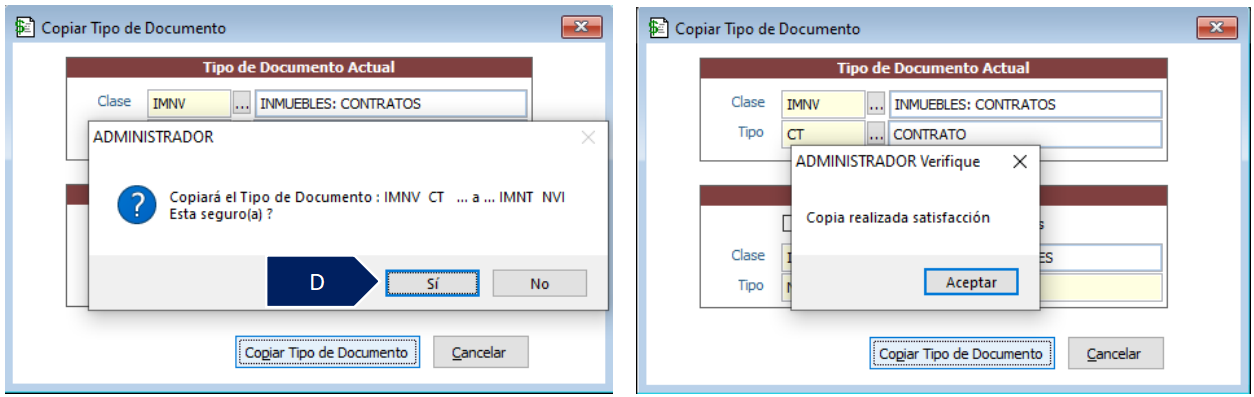Close the right Copiar Tipo de Documento window
Screen dimensions: 1254x397
click(x=1217, y=29)
